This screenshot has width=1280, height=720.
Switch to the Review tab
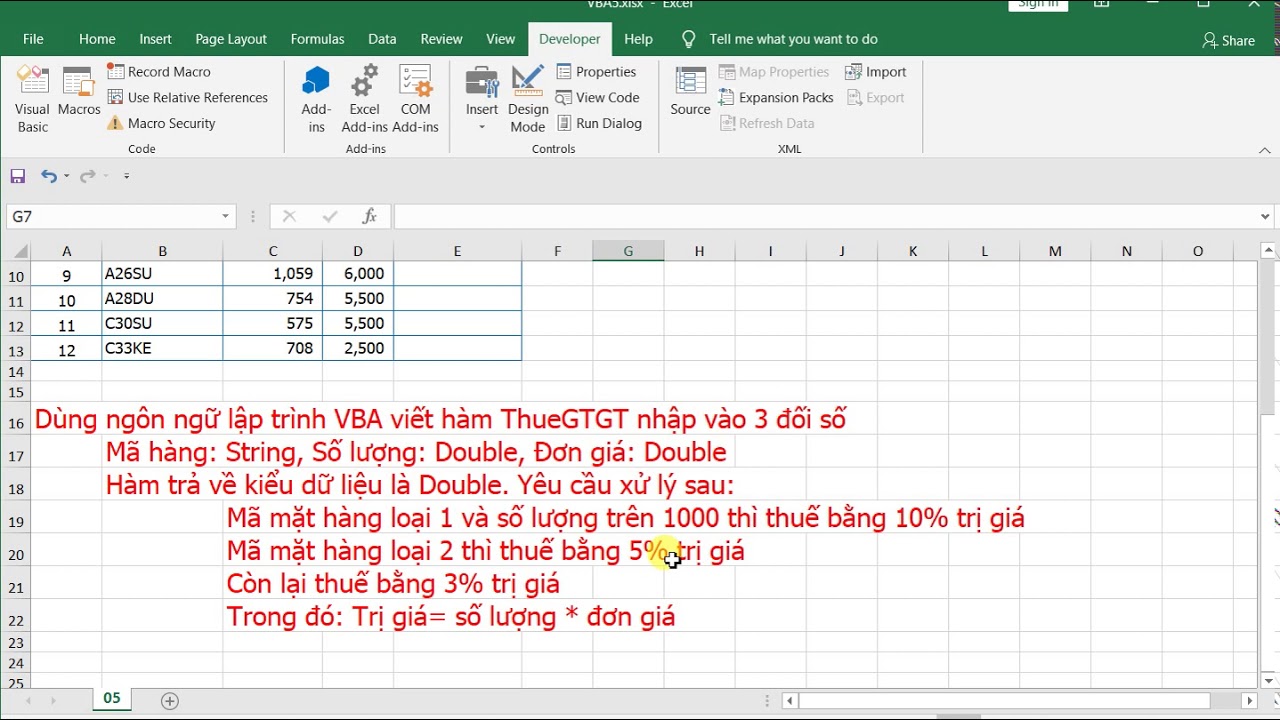click(x=441, y=39)
